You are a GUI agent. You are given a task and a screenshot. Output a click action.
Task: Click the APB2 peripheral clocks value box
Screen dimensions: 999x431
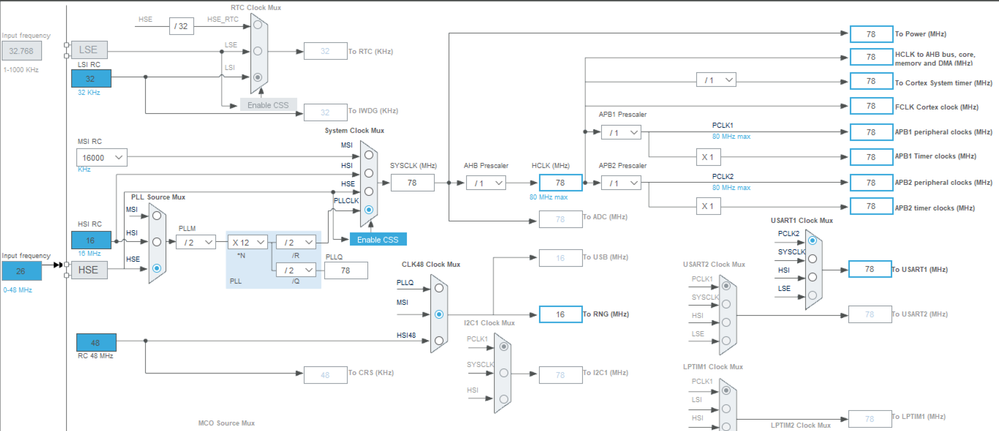point(871,182)
